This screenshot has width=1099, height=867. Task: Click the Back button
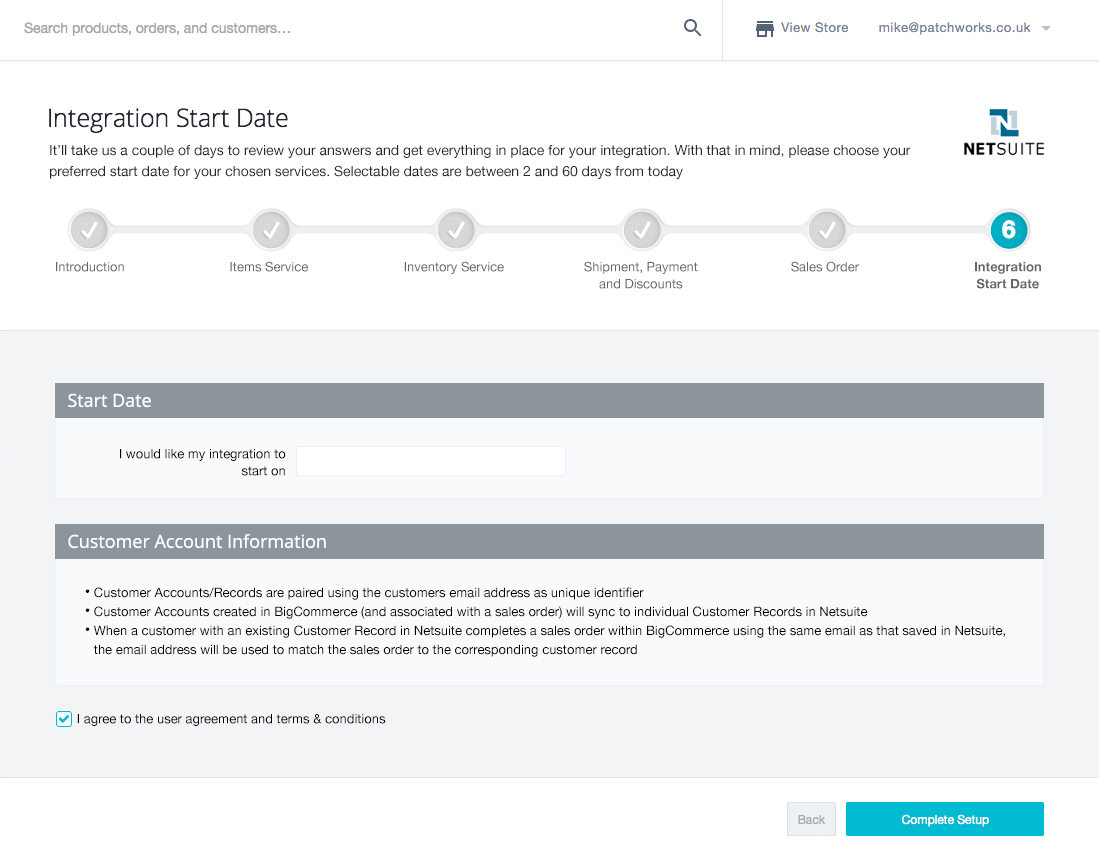811,819
